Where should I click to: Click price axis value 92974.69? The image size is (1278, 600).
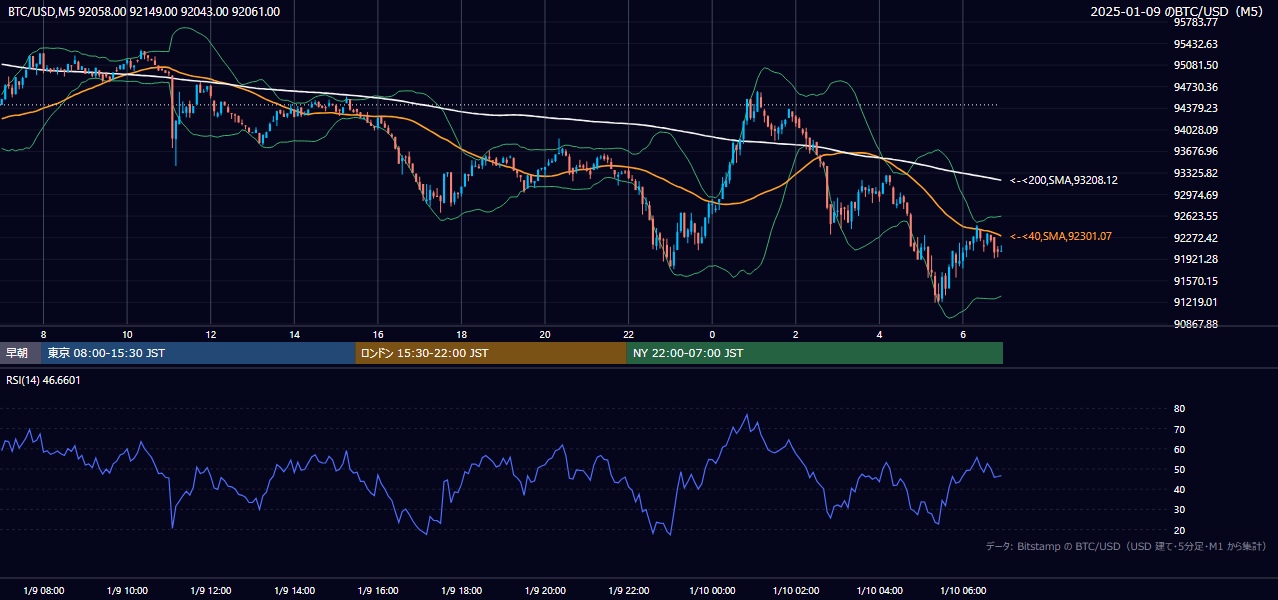point(1196,195)
